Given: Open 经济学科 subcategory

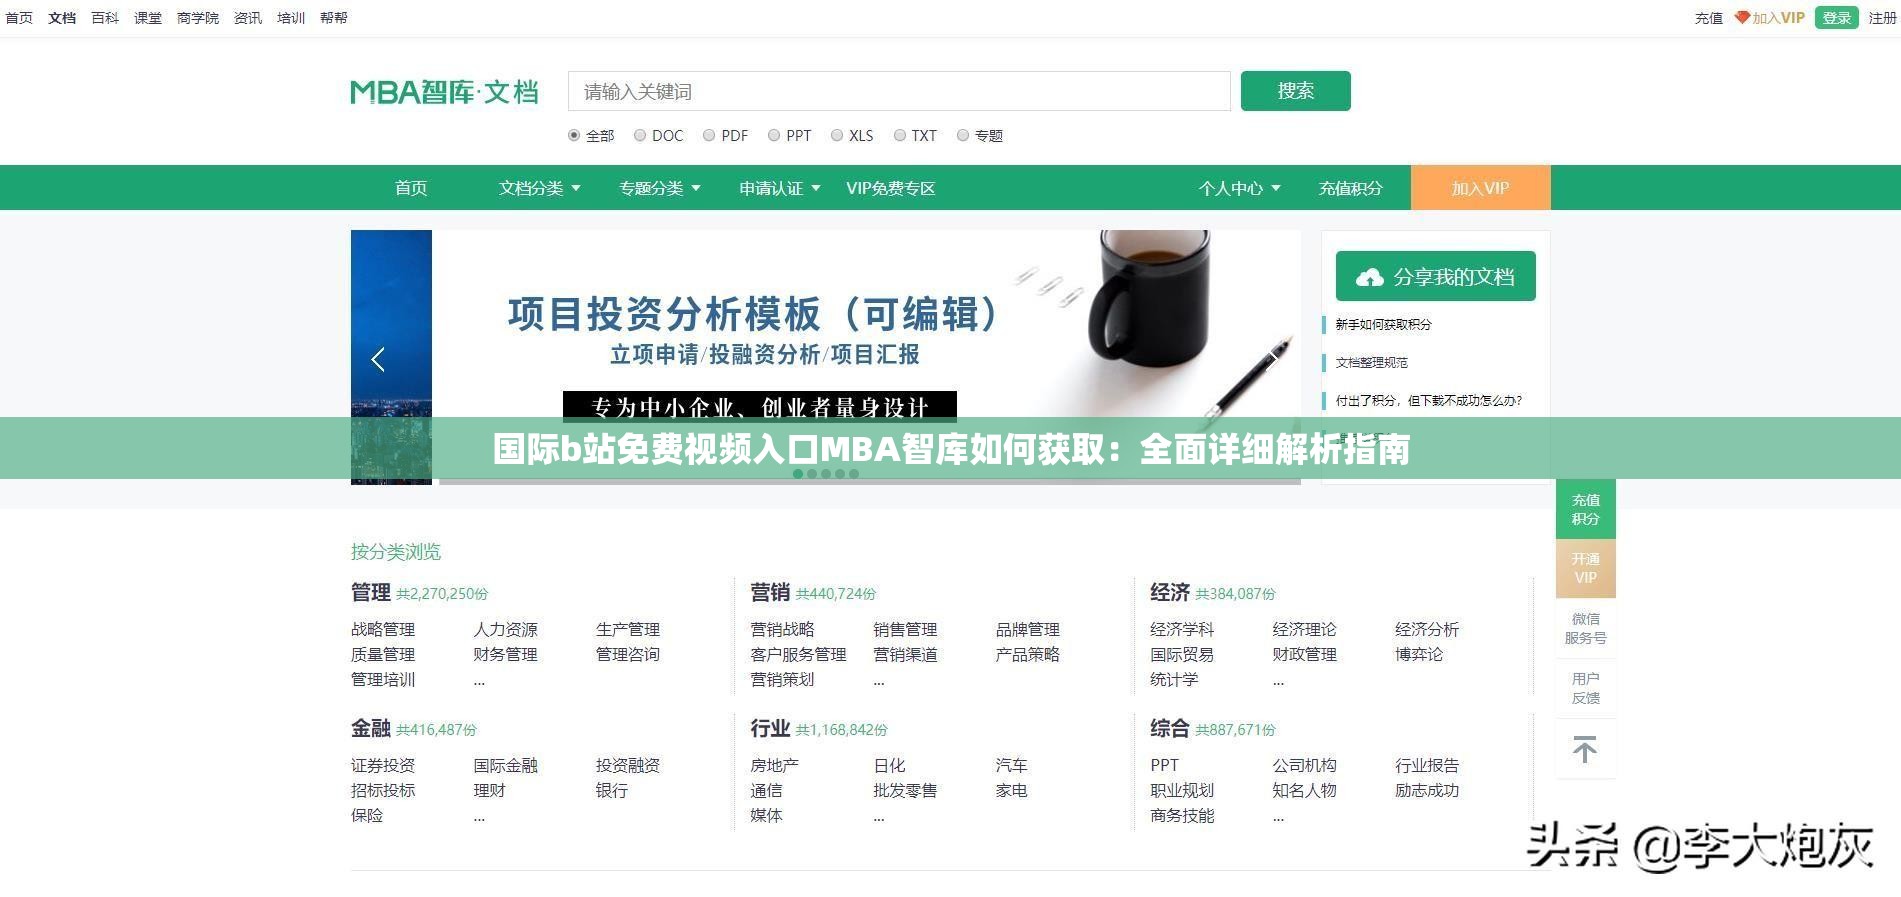Looking at the screenshot, I should [x=1183, y=629].
